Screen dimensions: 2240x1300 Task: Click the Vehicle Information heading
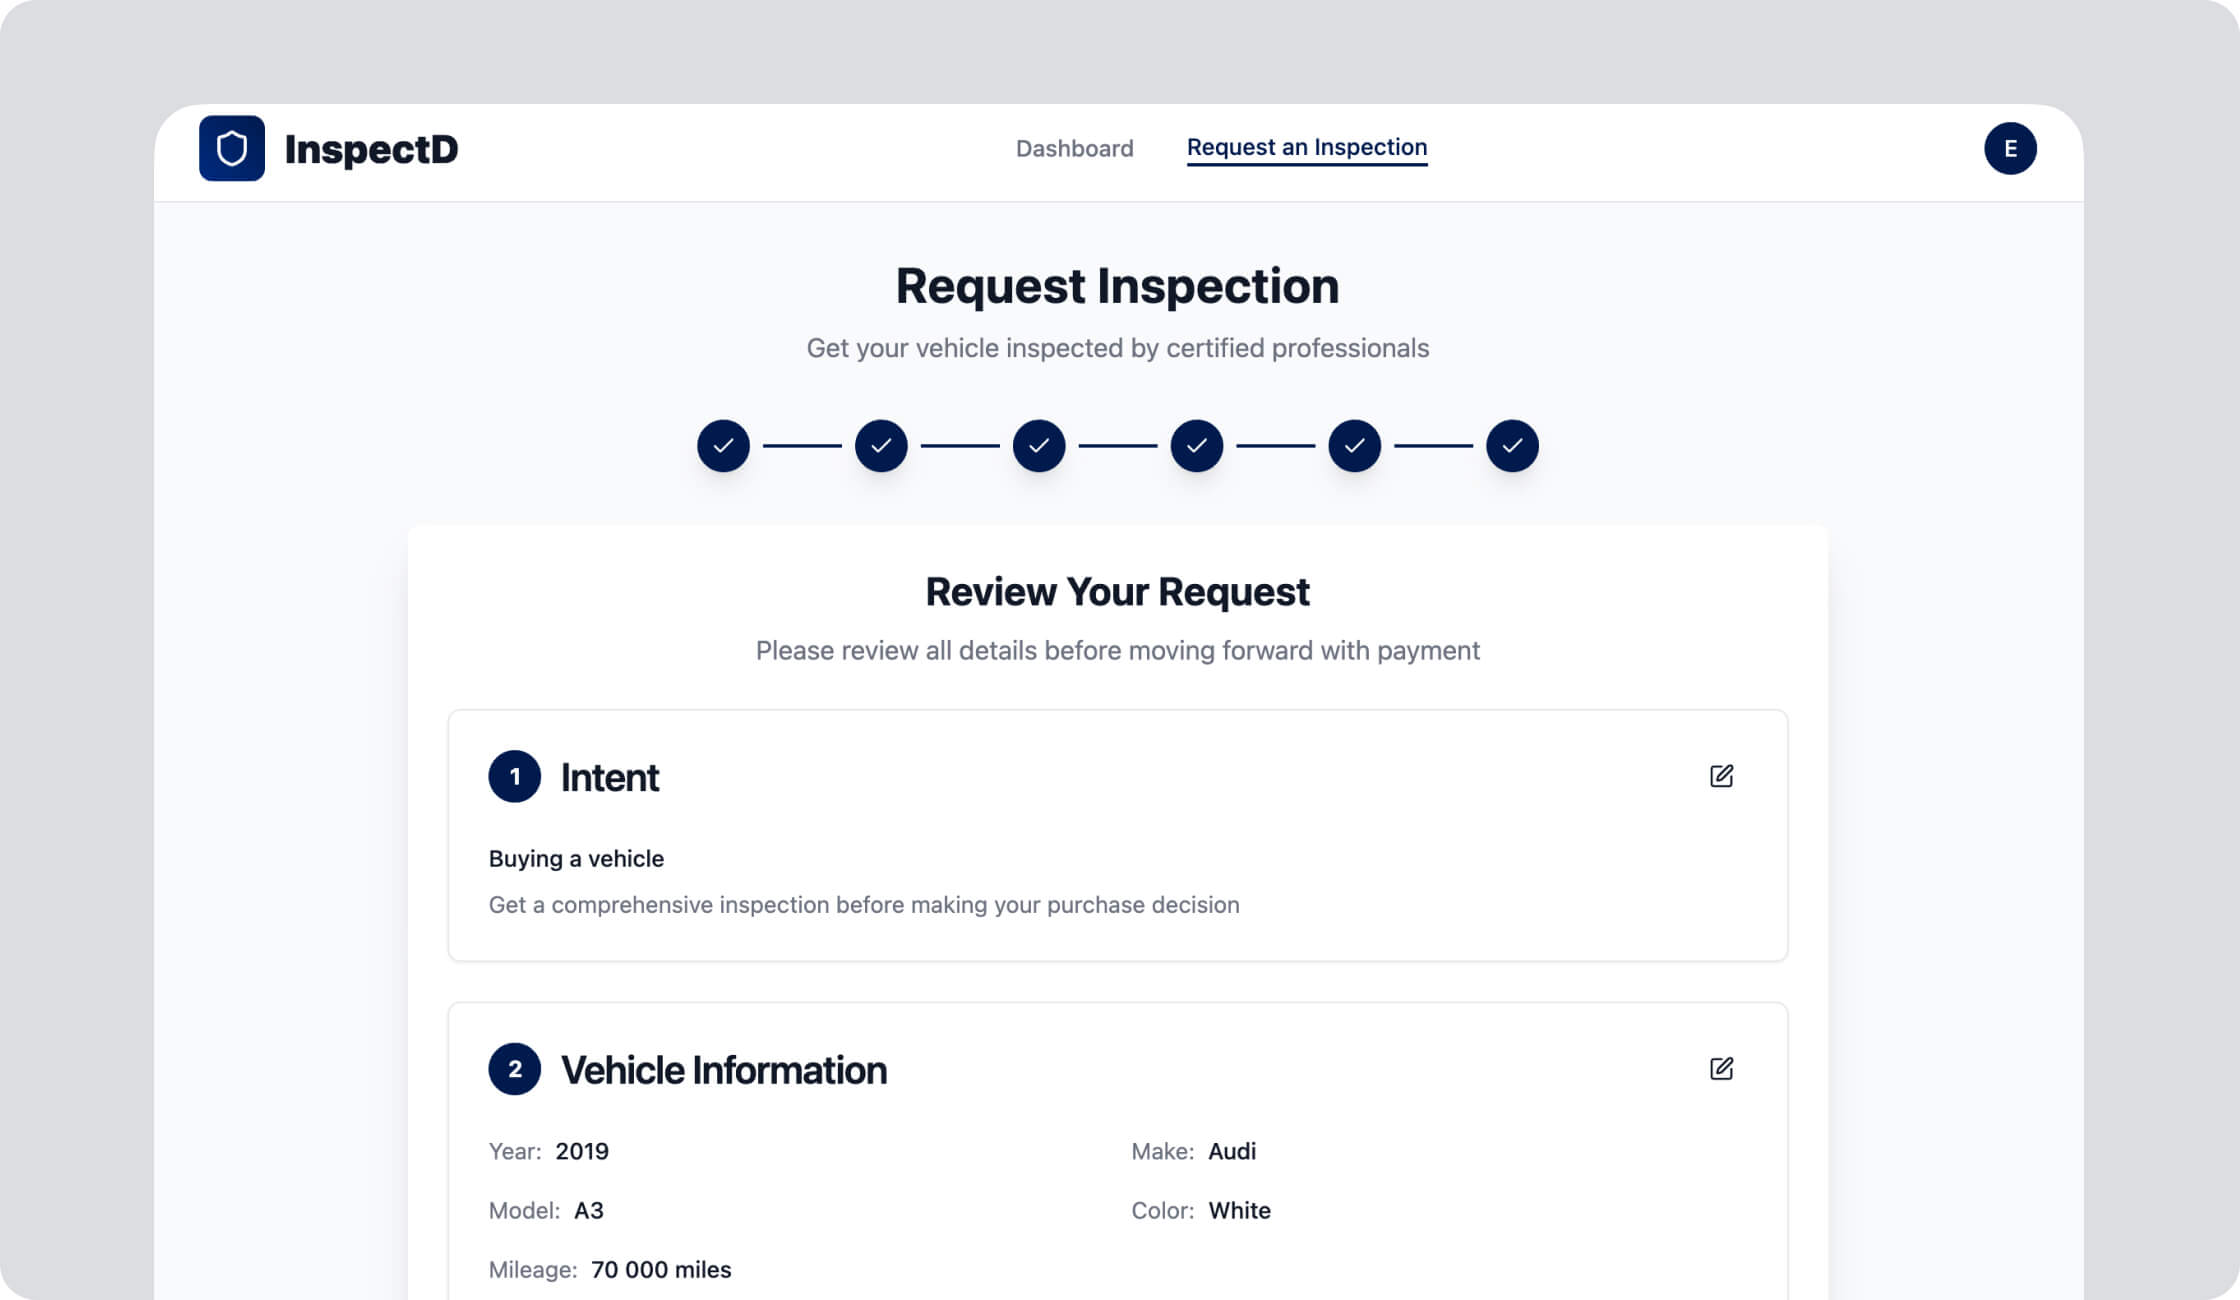723,1069
